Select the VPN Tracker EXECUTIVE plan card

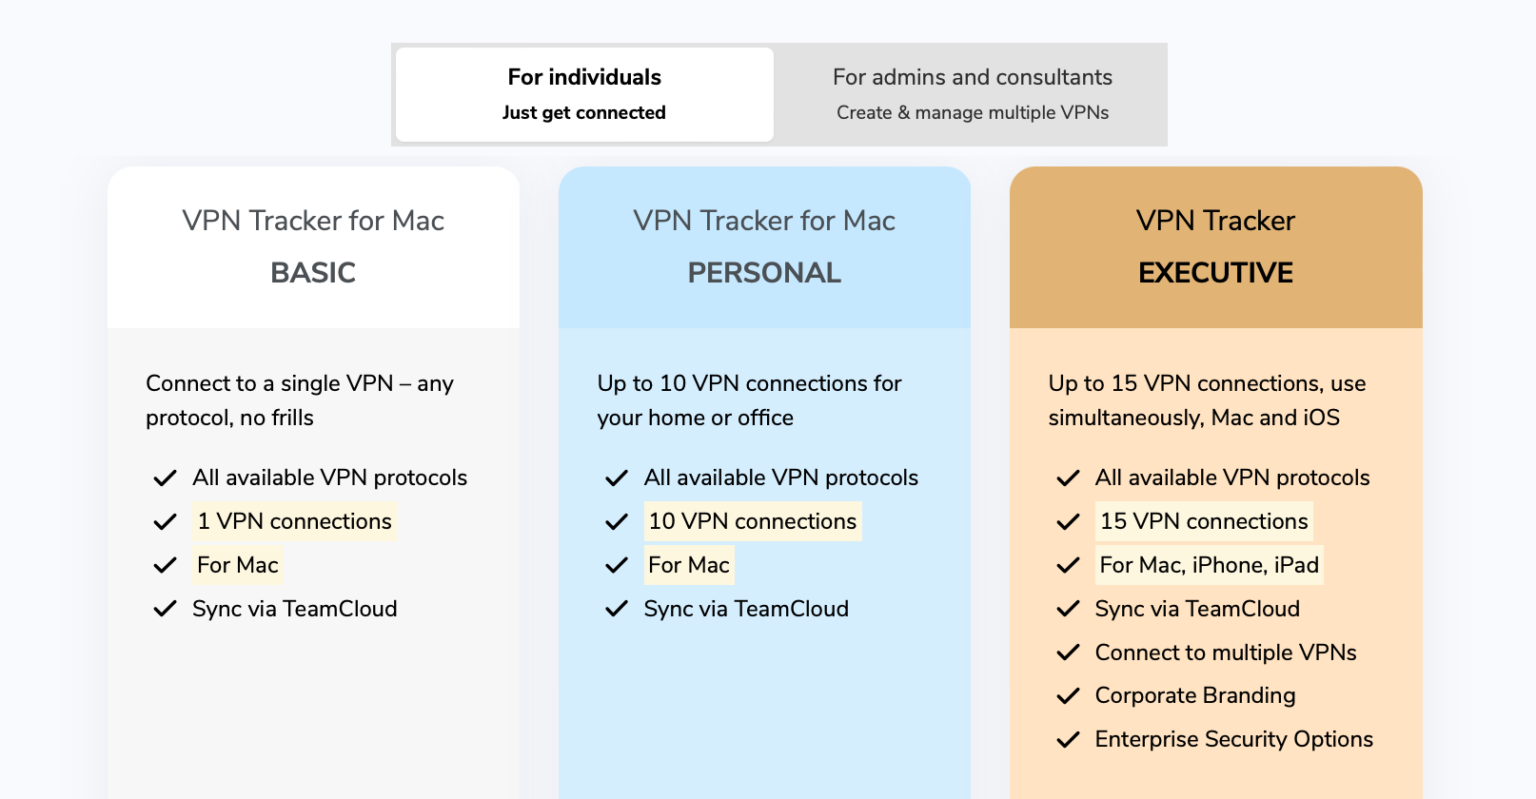[1215, 247]
